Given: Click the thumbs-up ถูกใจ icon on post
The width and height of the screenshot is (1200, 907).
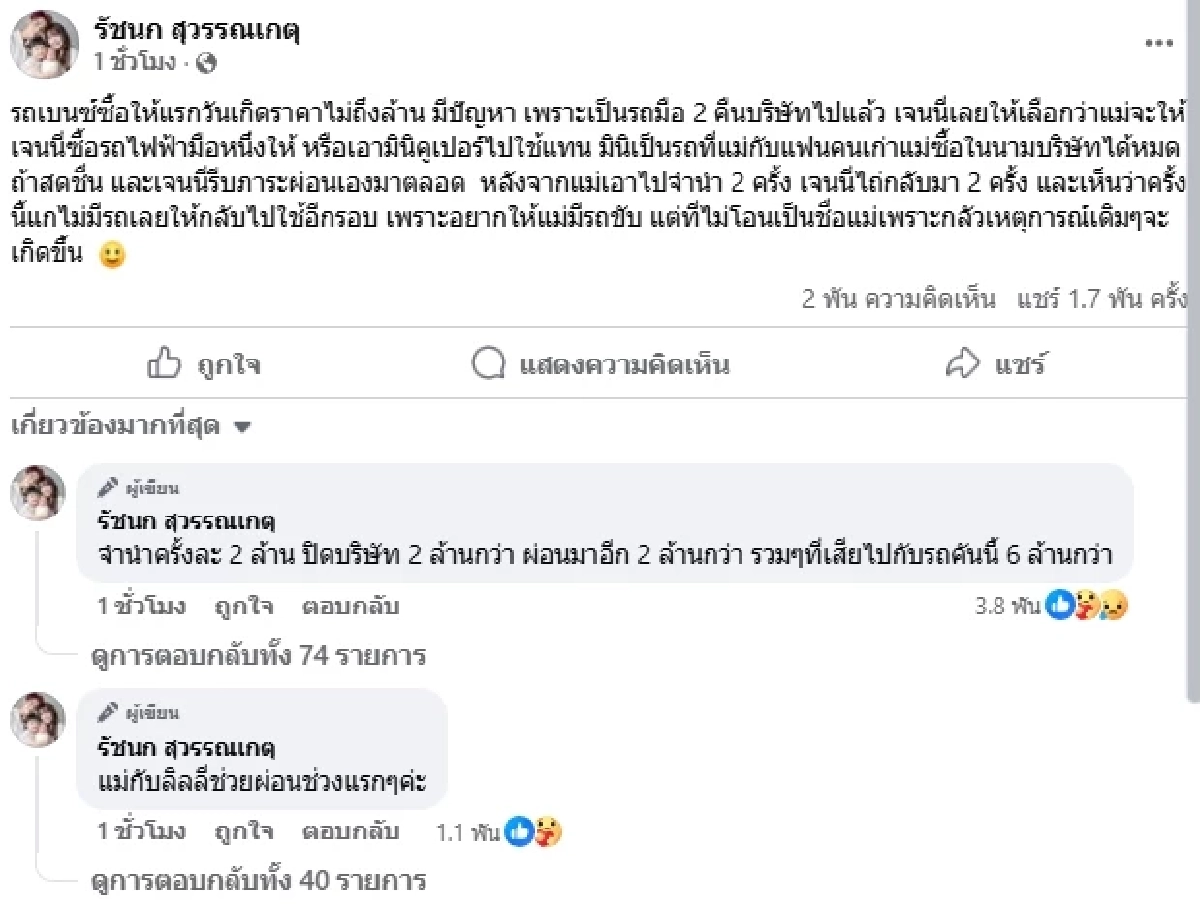Looking at the screenshot, I should tap(163, 364).
